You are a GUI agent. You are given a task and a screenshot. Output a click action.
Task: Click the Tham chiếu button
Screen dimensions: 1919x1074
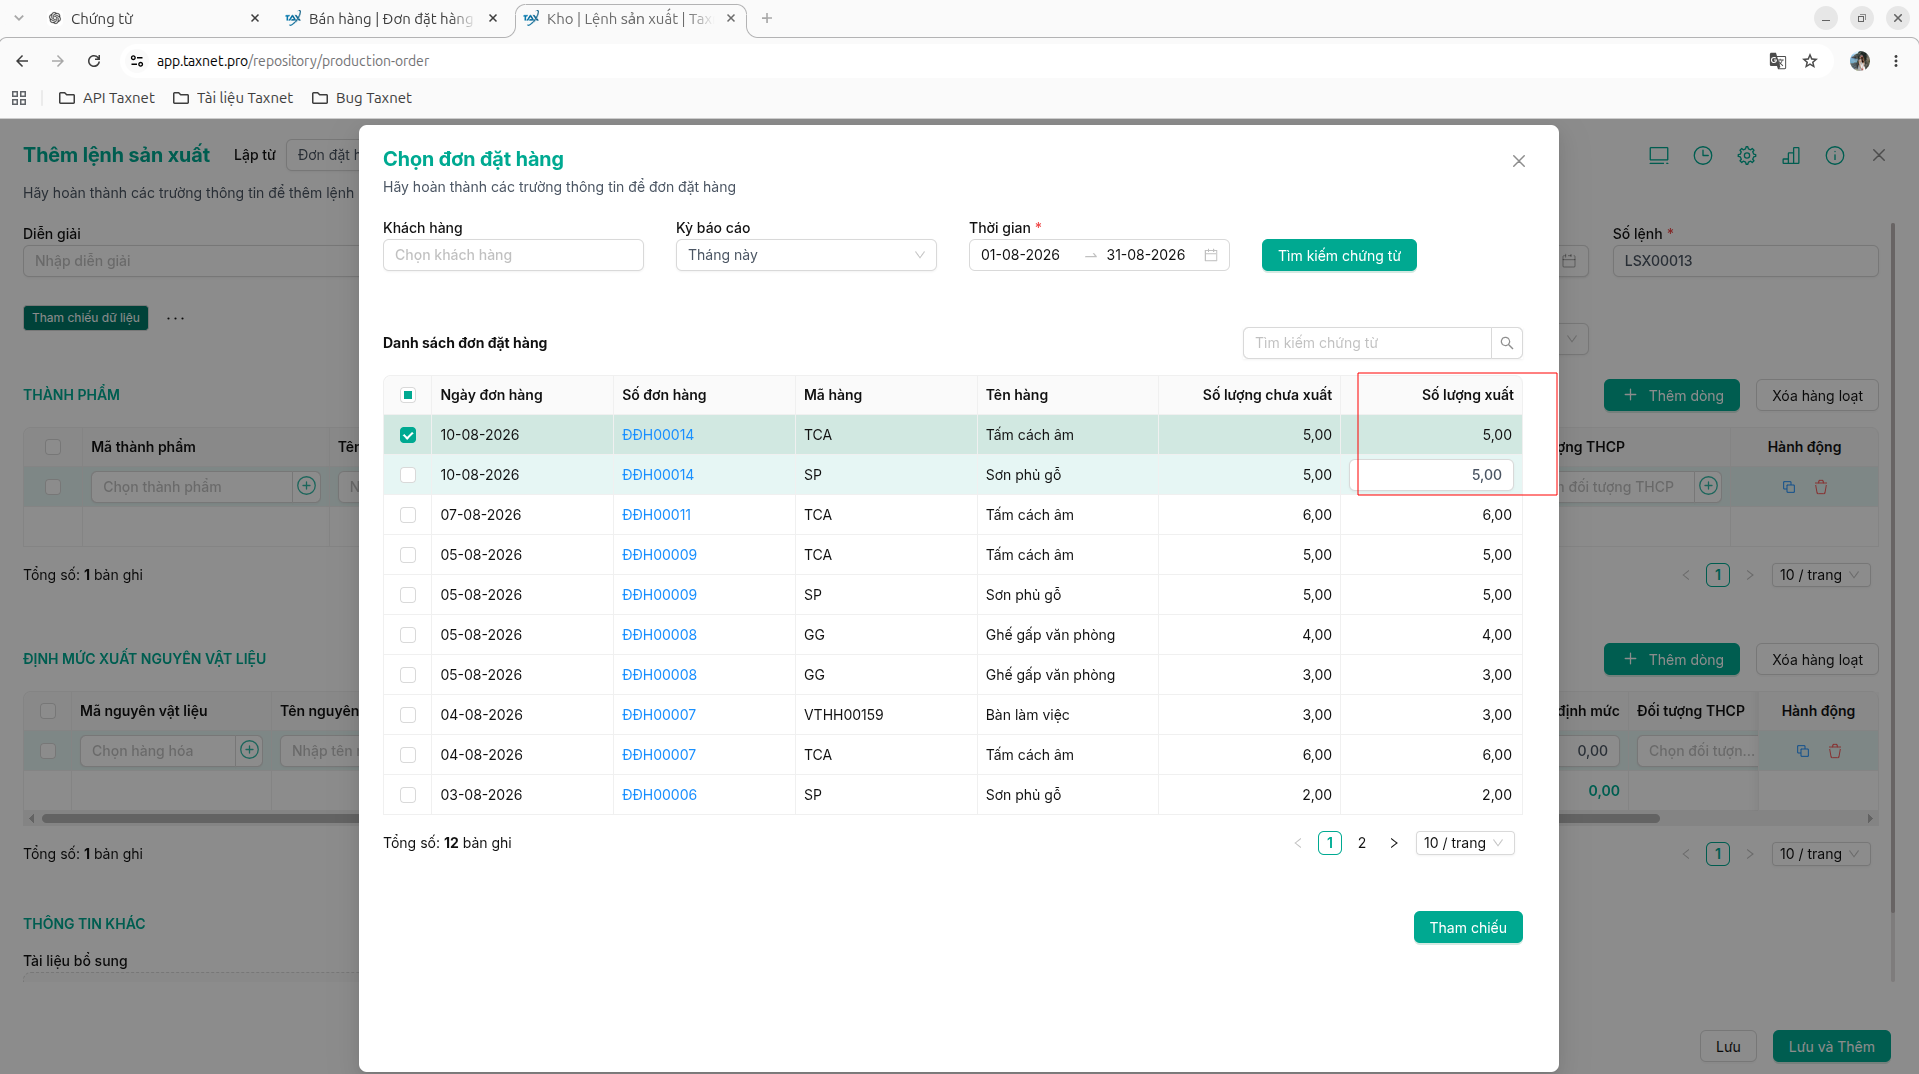pos(1467,927)
